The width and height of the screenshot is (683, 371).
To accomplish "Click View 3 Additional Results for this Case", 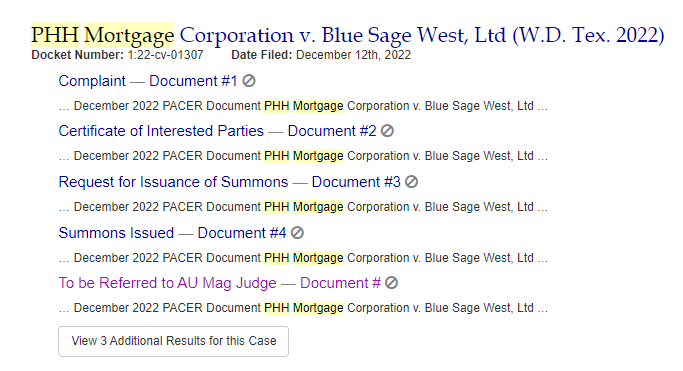I will coord(173,341).
